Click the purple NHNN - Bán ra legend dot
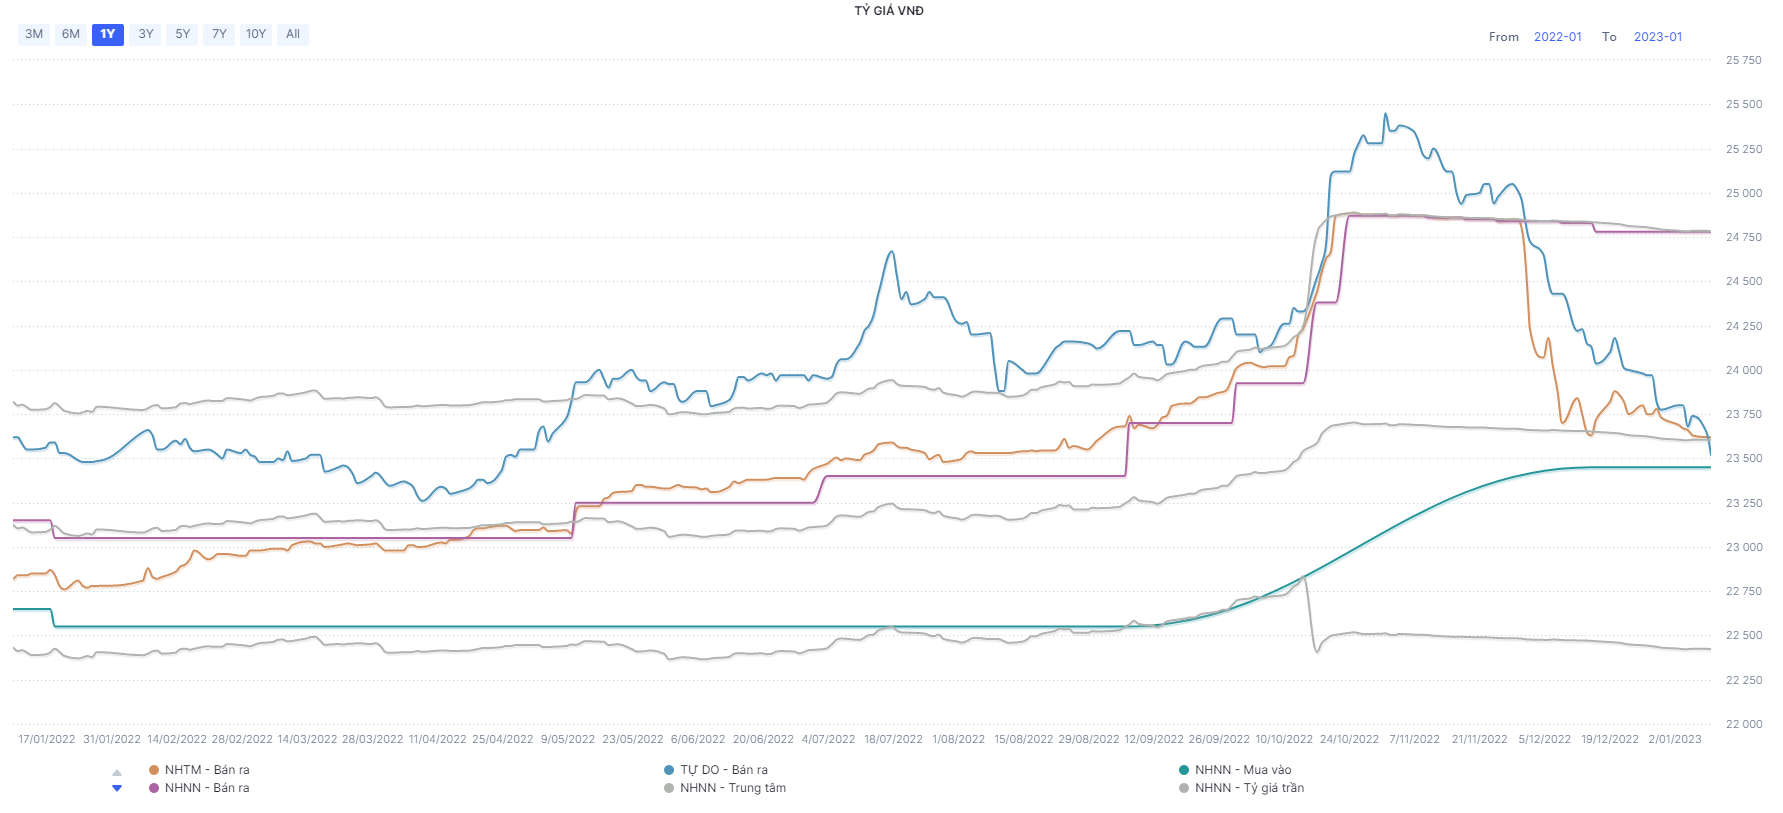 (x=154, y=788)
